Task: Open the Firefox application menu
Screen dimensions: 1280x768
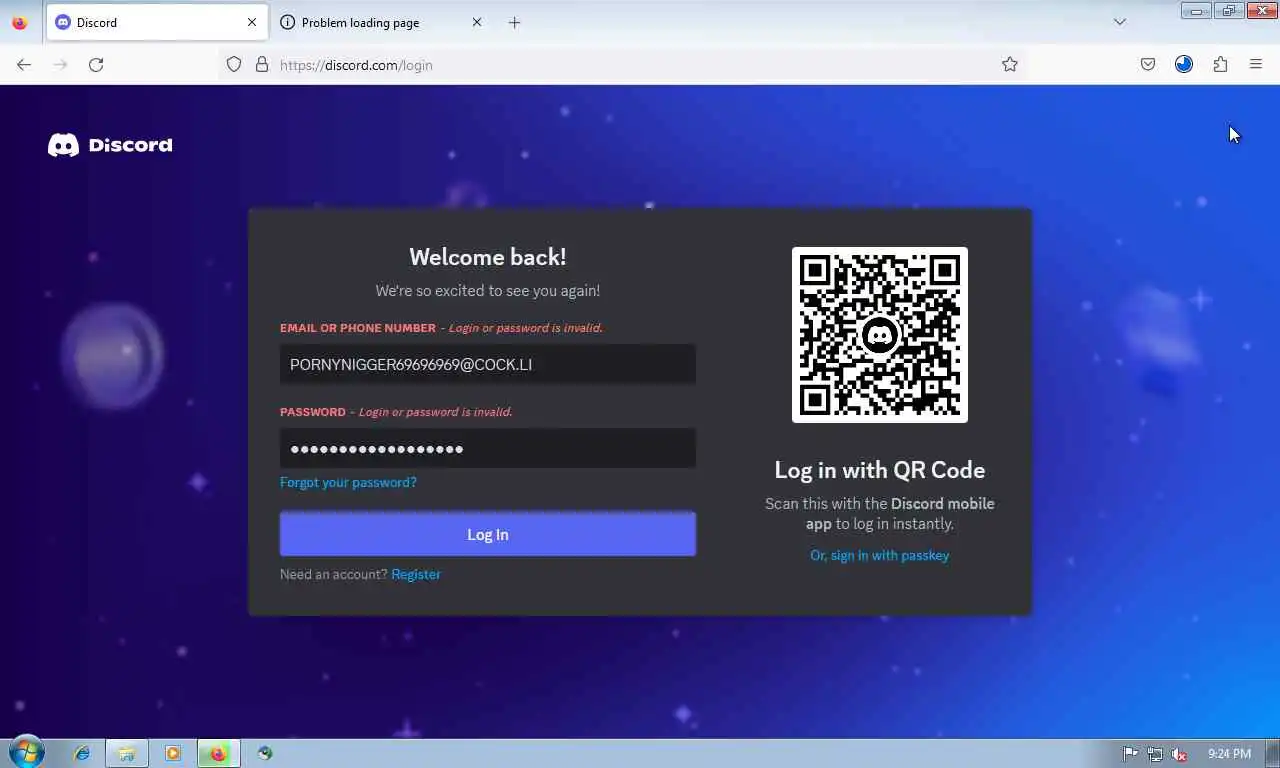Action: (1256, 65)
